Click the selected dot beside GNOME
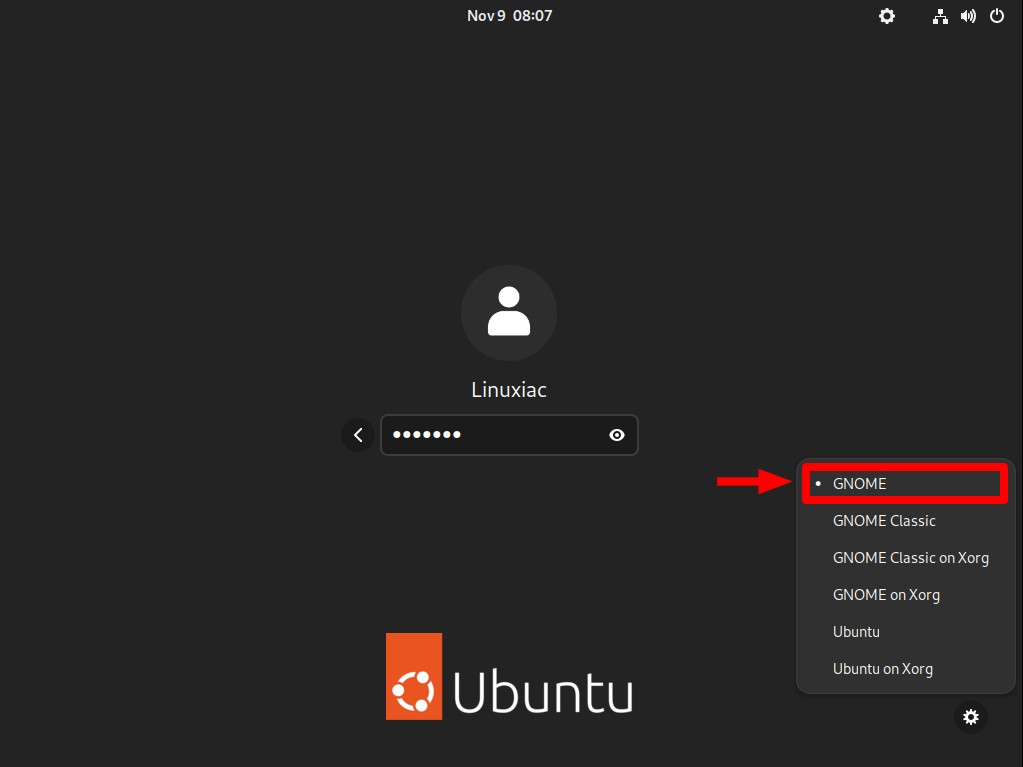The image size is (1023, 767). tap(818, 483)
